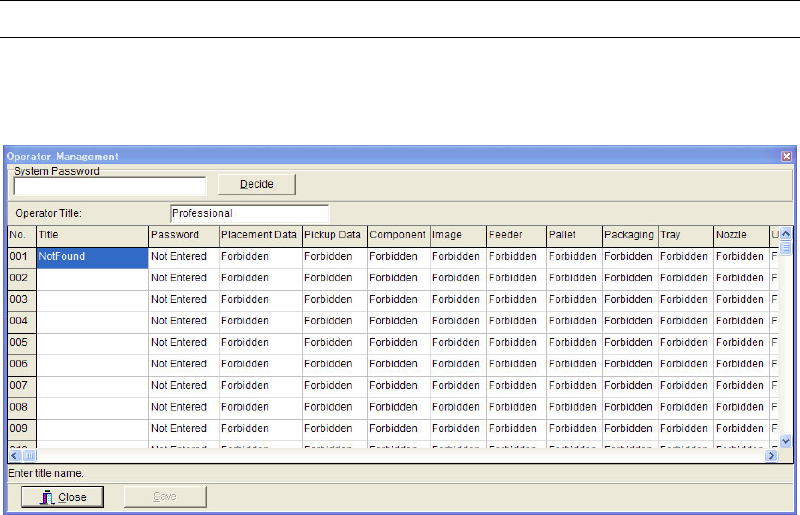
Task: Select Placement Data 'Forbidden' in row 007
Action: pyautogui.click(x=261, y=386)
